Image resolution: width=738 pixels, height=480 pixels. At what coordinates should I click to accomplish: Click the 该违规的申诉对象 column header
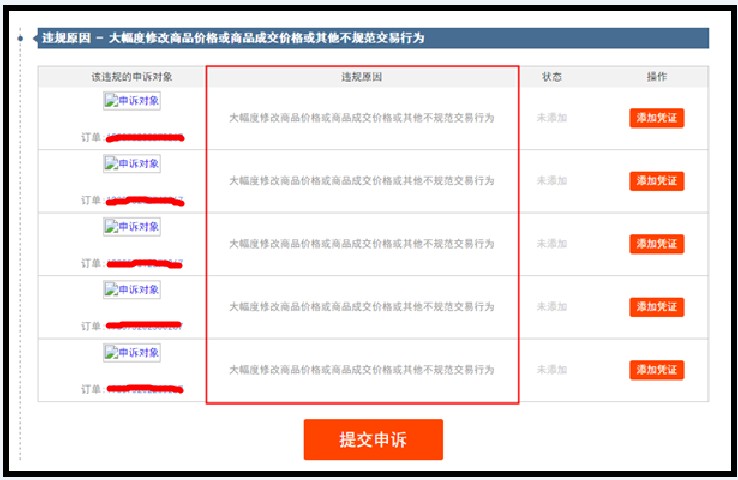point(132,77)
